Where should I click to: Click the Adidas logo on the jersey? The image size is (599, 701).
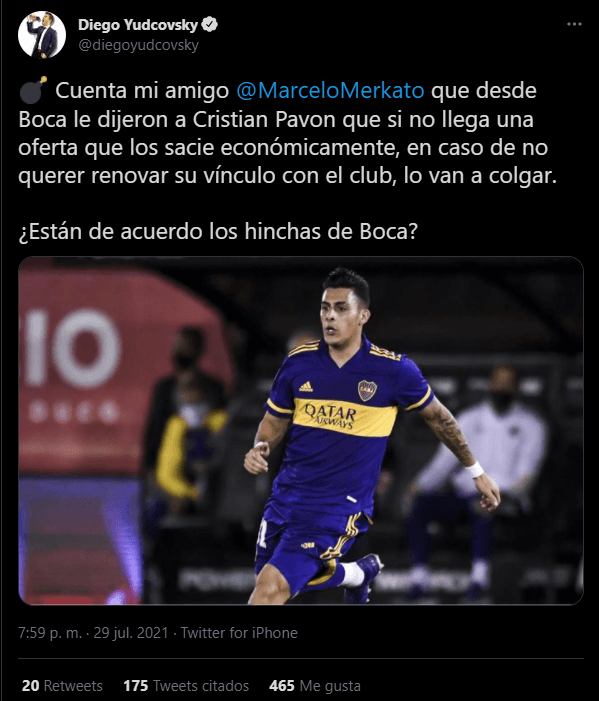point(306,387)
